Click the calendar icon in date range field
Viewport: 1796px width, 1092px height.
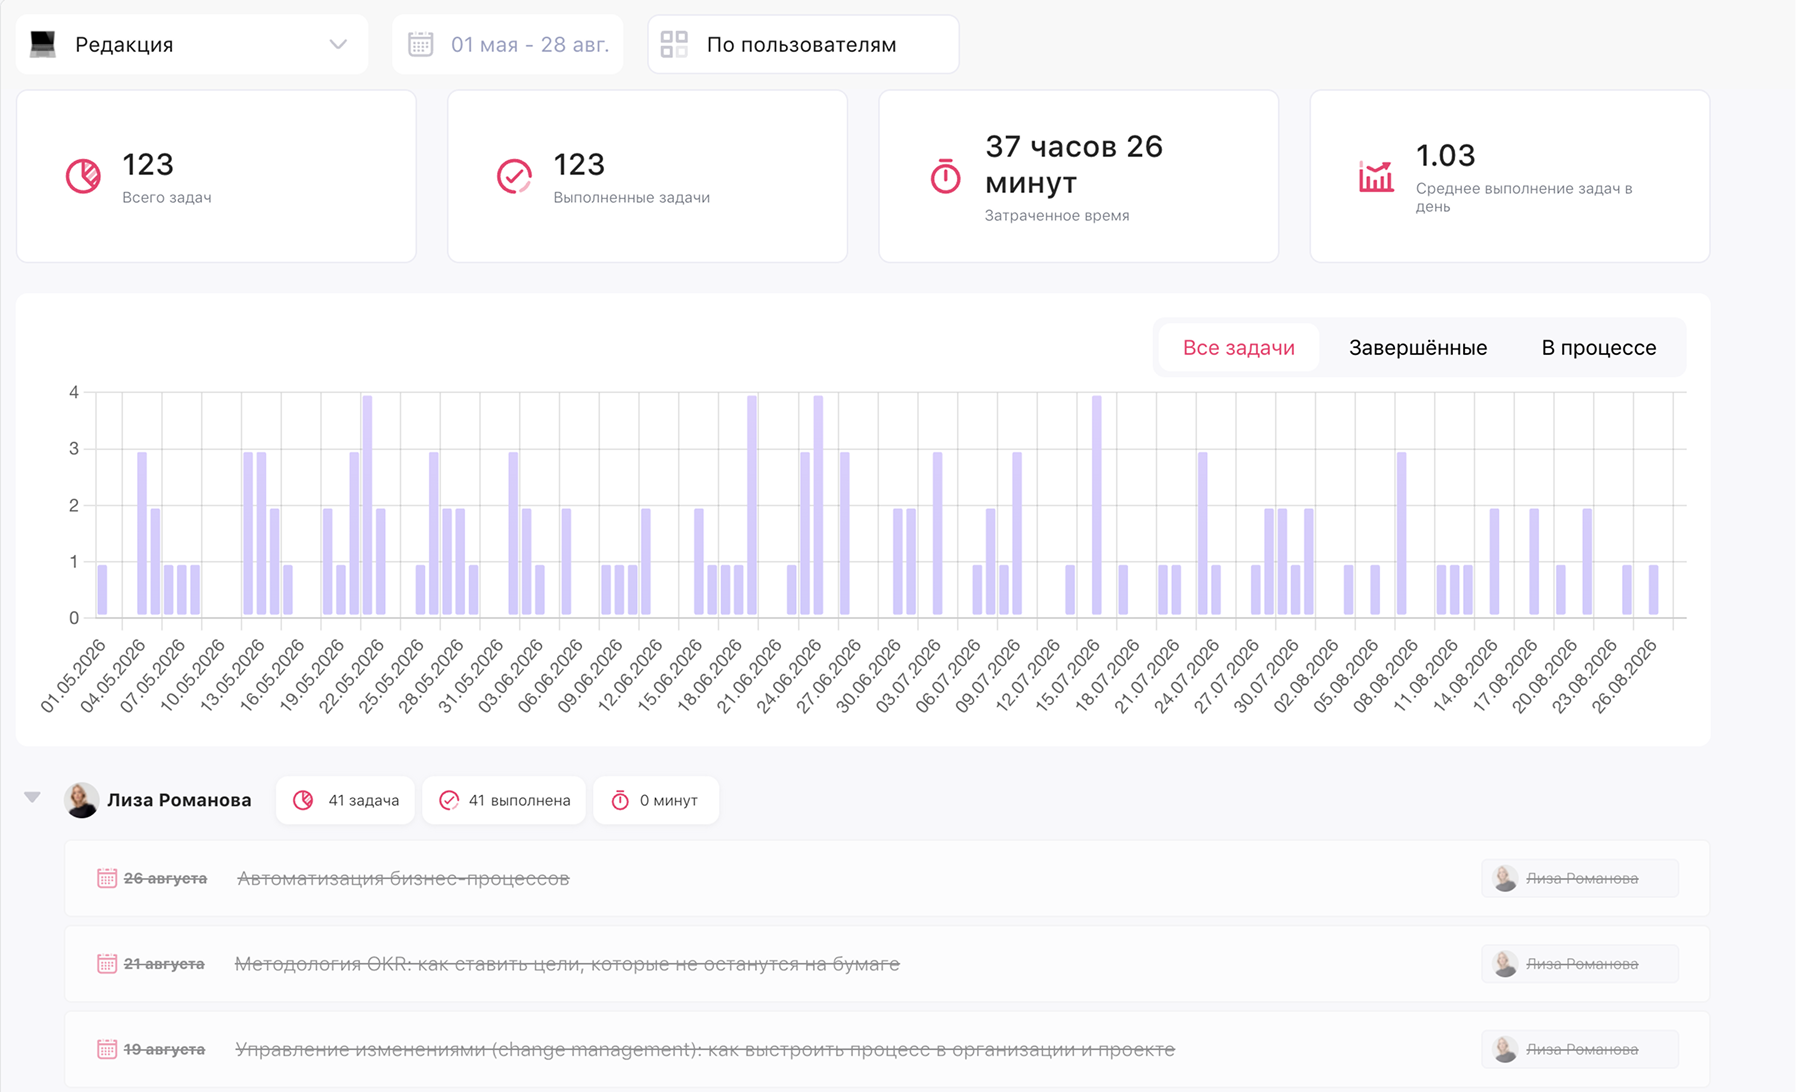tap(421, 44)
